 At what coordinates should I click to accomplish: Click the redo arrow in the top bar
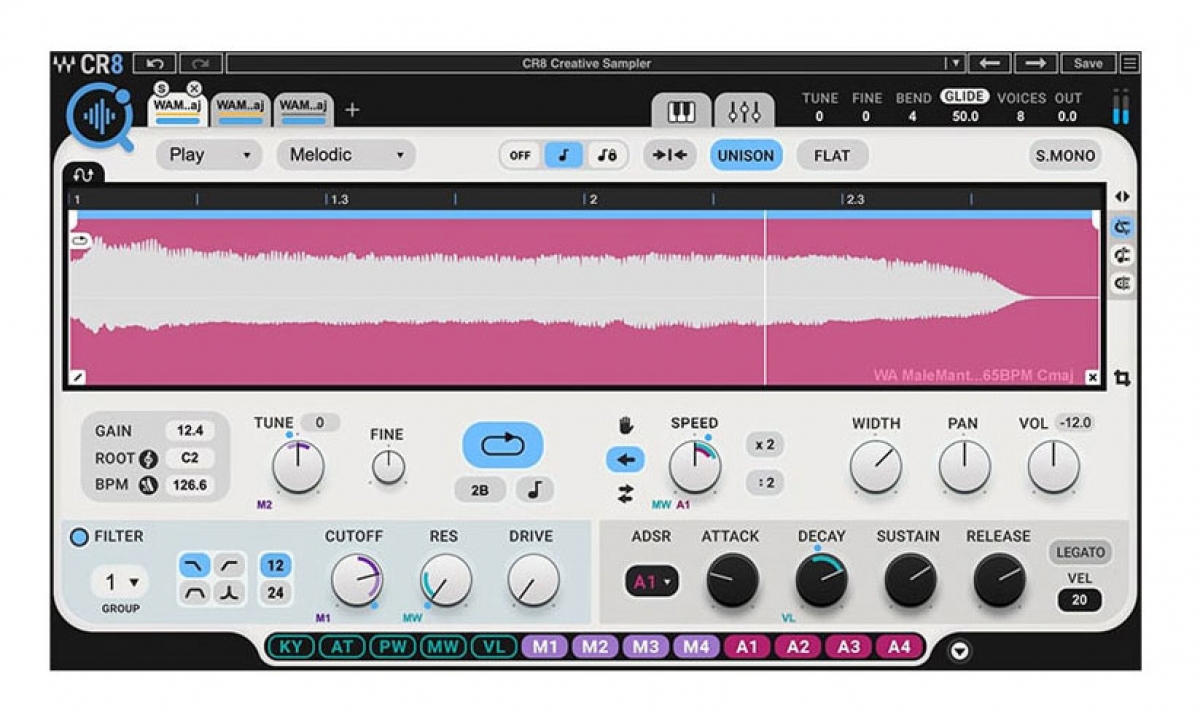coord(200,63)
